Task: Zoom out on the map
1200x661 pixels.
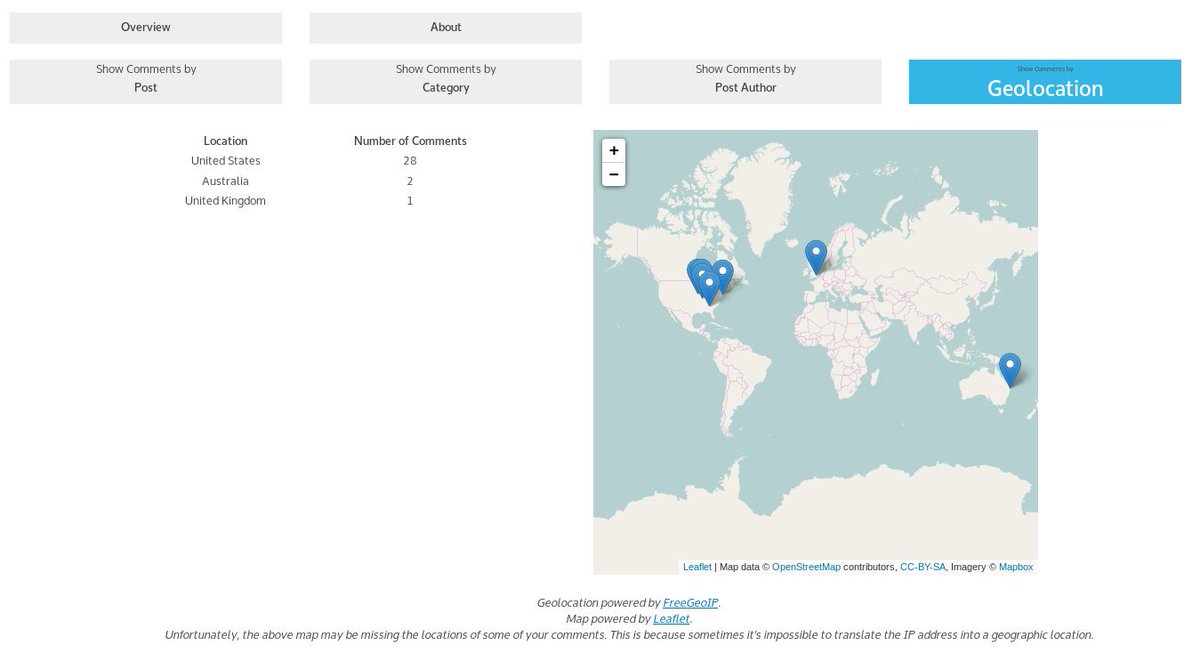Action: click(x=613, y=174)
